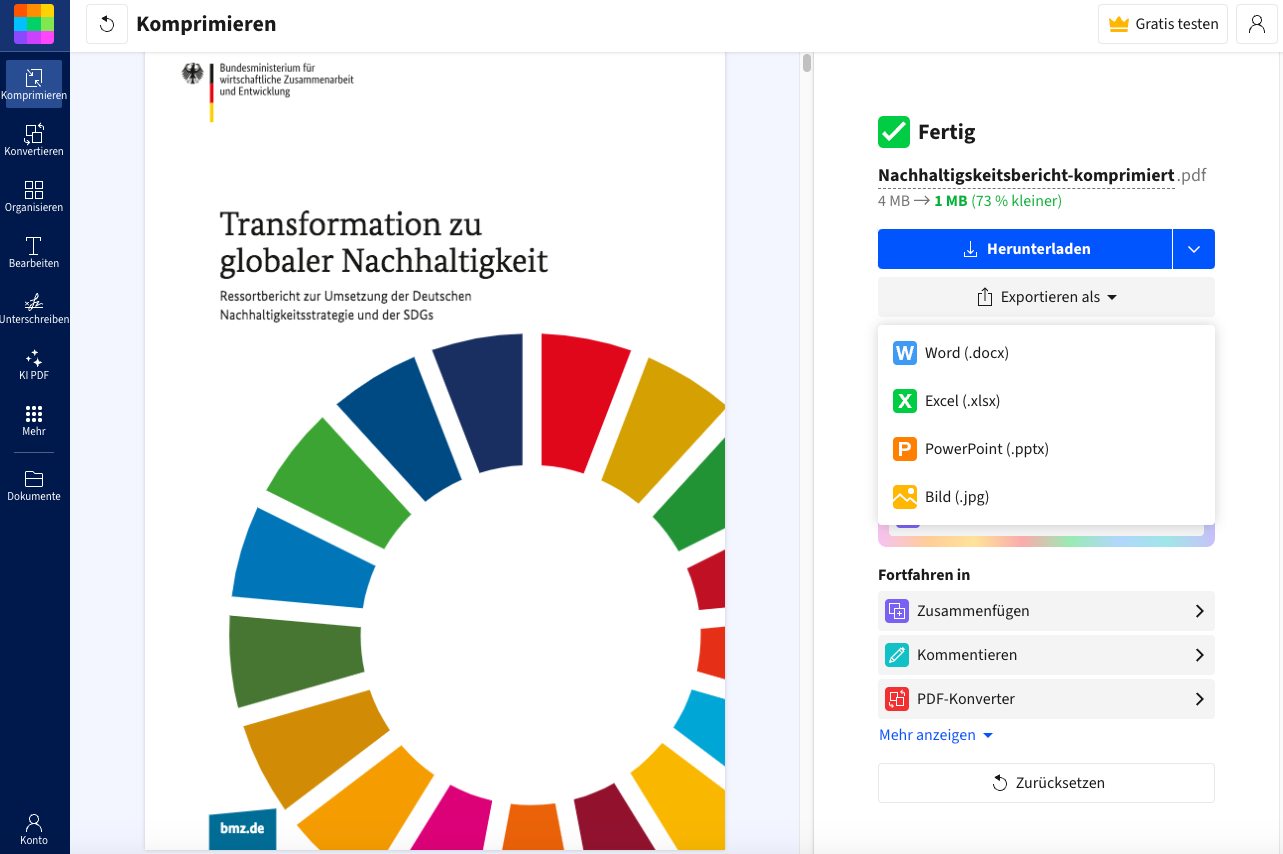Continue in PDF-Konverter
This screenshot has height=854, width=1283.
point(1046,699)
